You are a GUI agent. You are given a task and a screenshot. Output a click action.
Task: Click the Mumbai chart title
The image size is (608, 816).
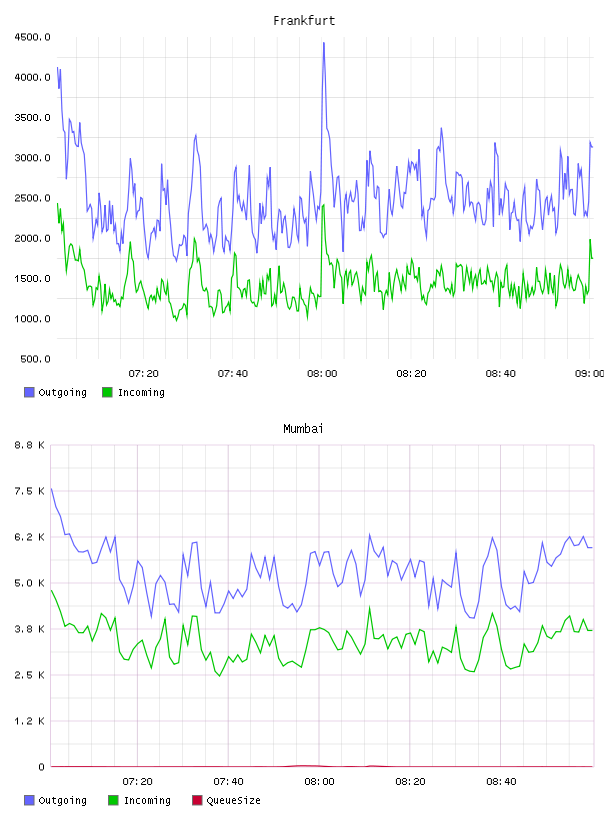(x=303, y=429)
